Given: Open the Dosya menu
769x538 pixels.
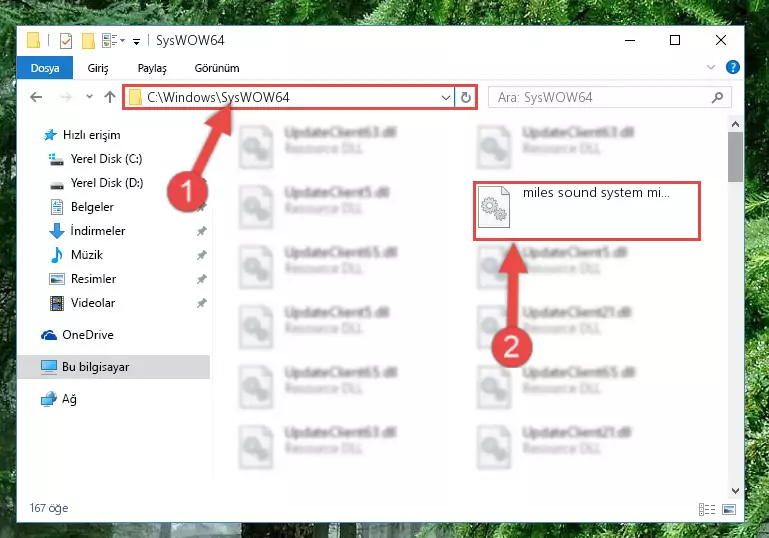Looking at the screenshot, I should pos(45,68).
